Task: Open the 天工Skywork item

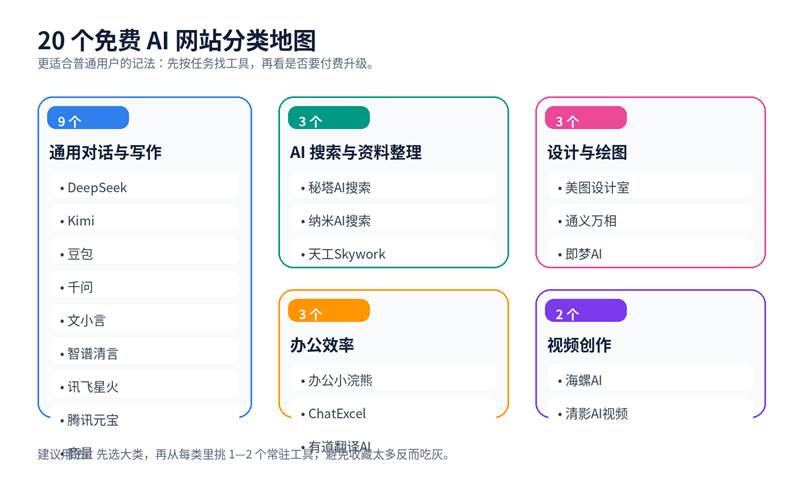Action: 393,254
